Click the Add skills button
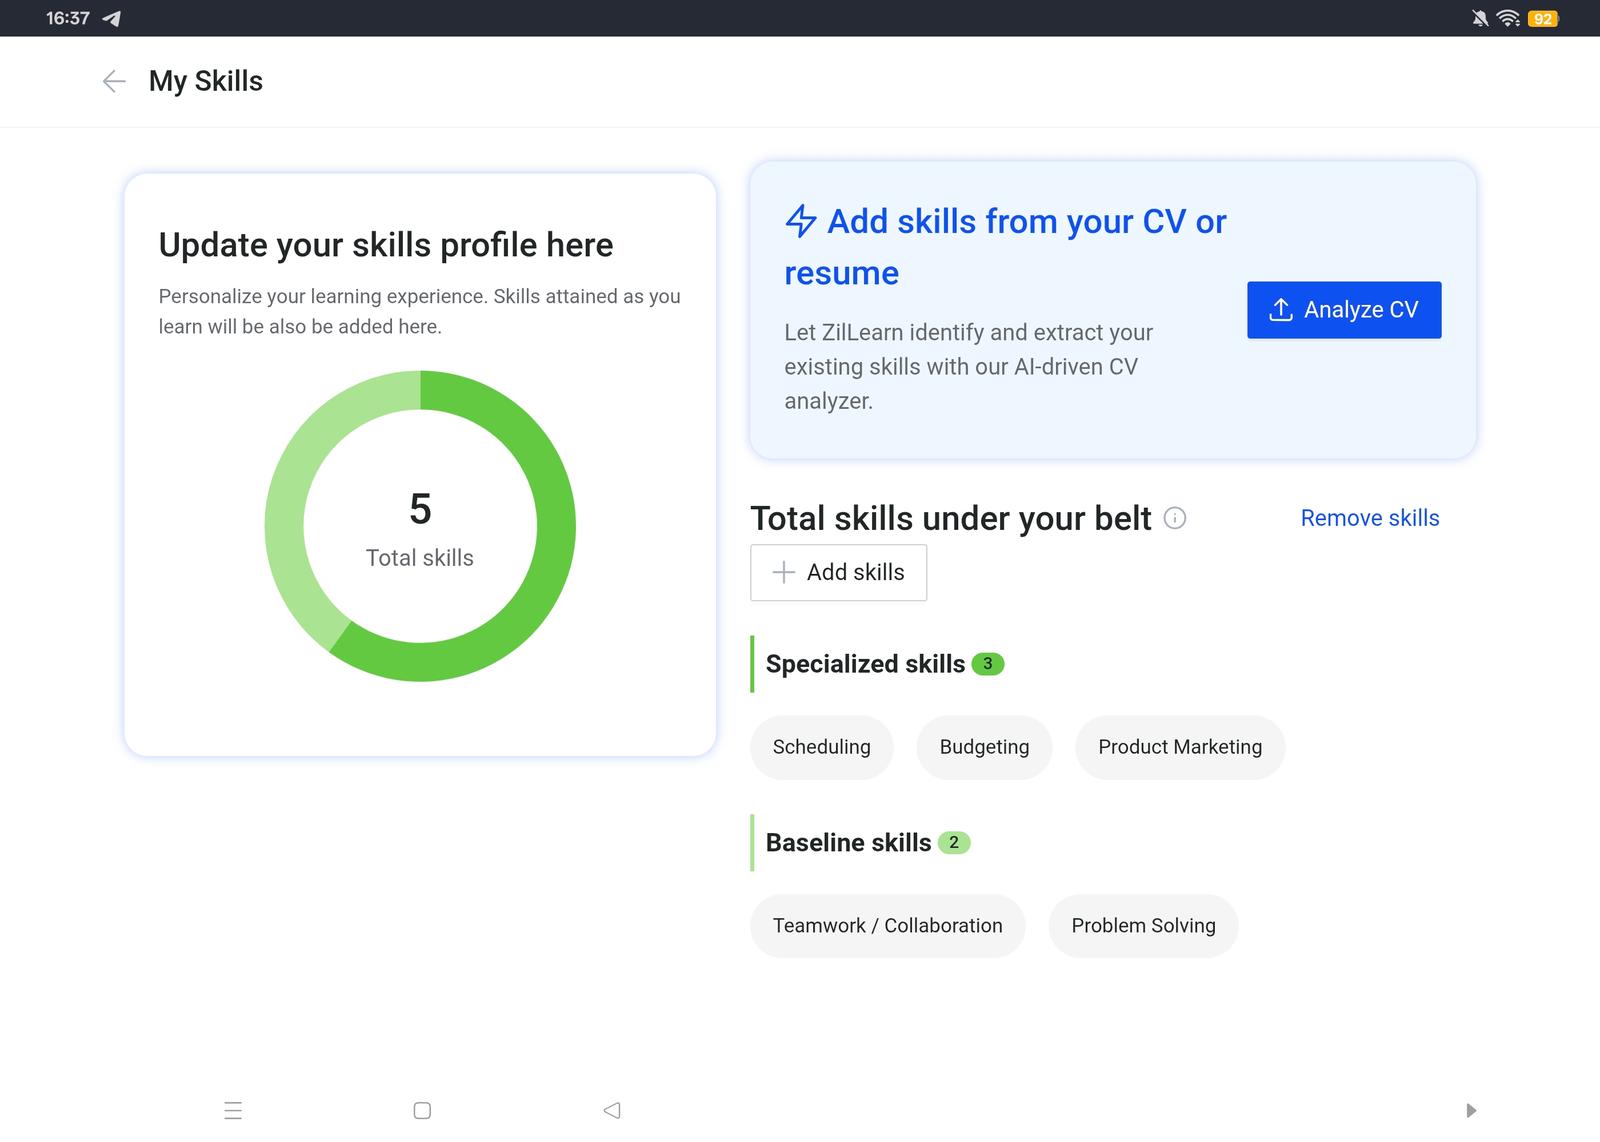 click(838, 572)
